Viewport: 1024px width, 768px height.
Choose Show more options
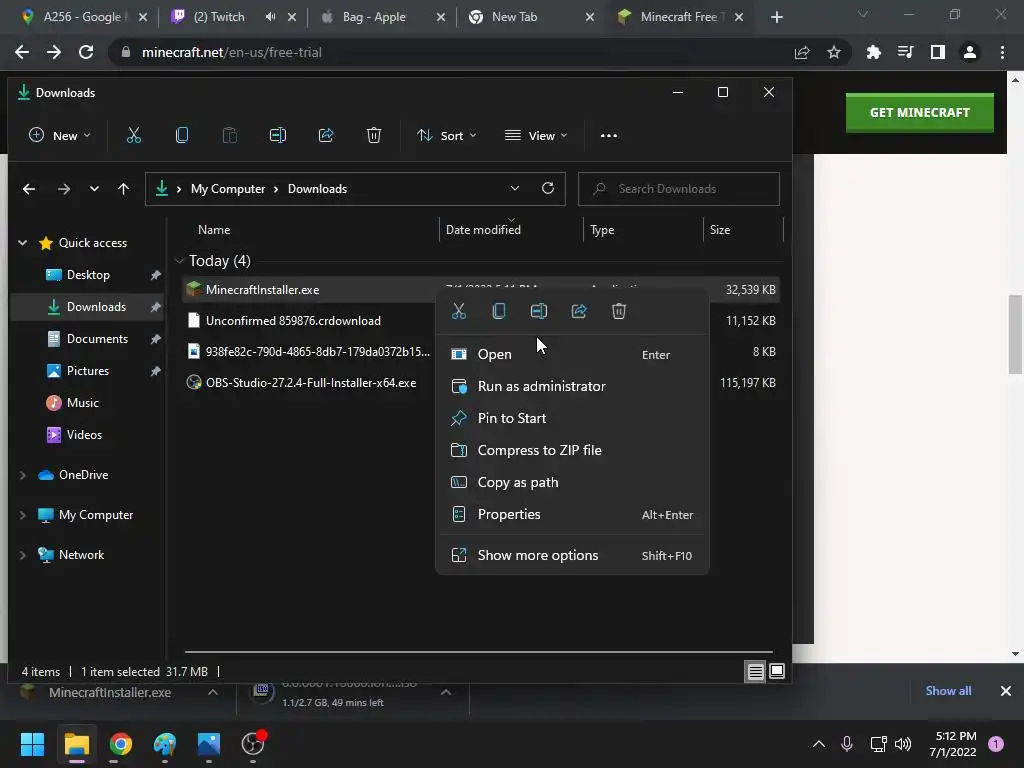[572, 555]
